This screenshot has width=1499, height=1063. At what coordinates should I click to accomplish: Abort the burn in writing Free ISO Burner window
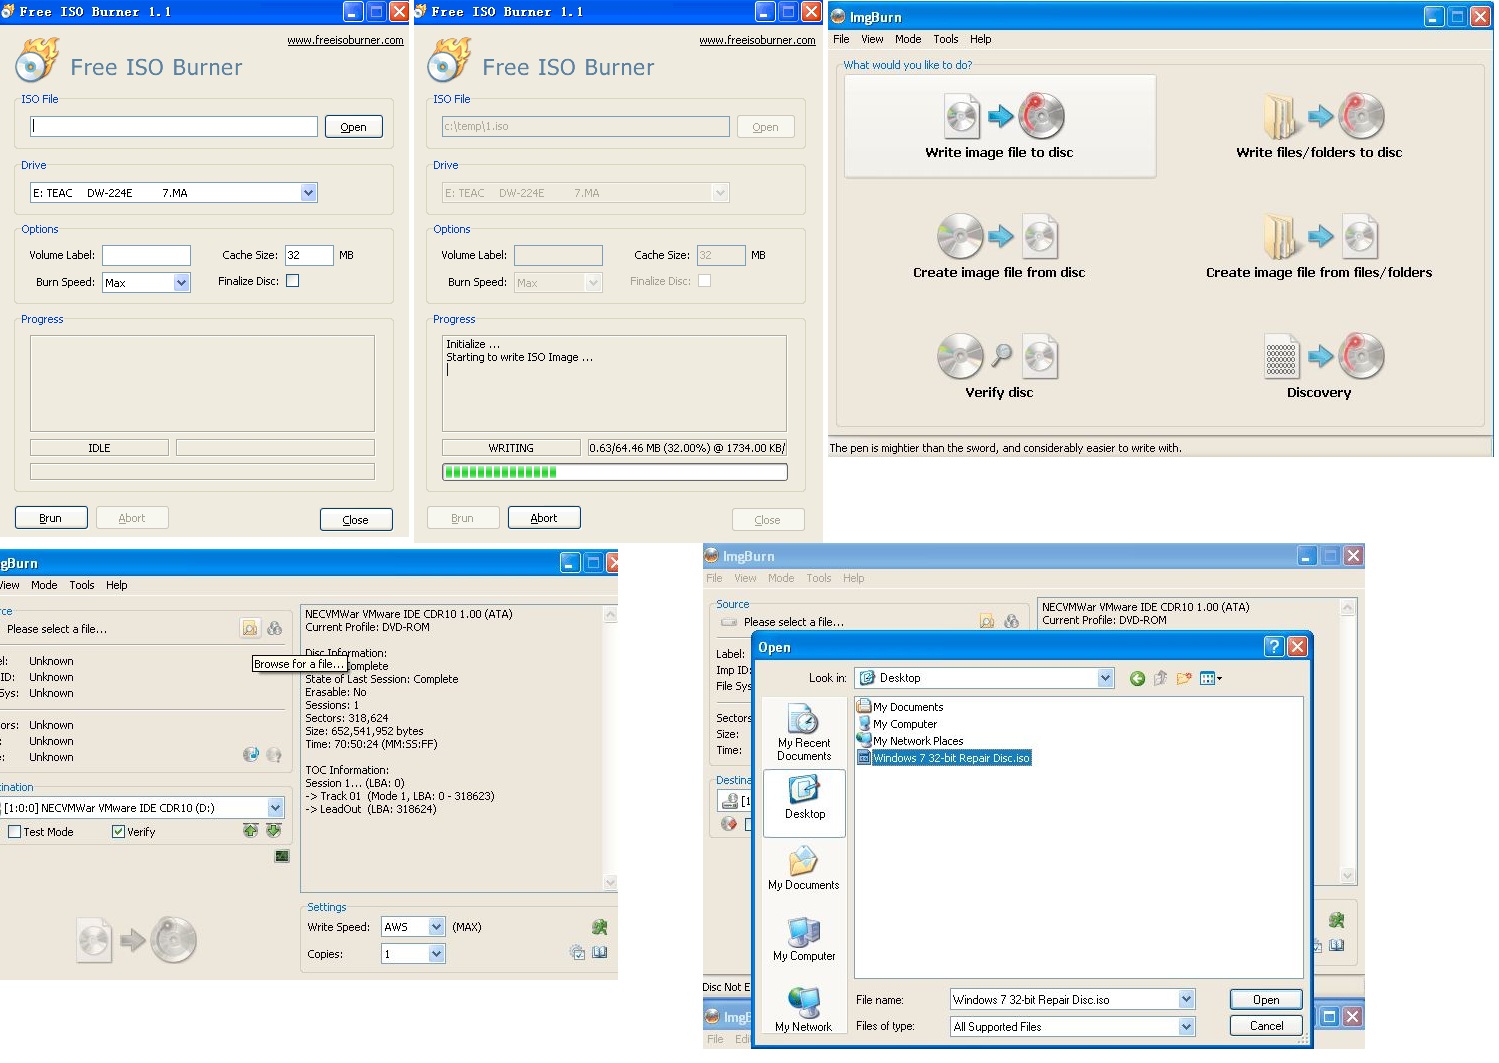click(x=544, y=518)
